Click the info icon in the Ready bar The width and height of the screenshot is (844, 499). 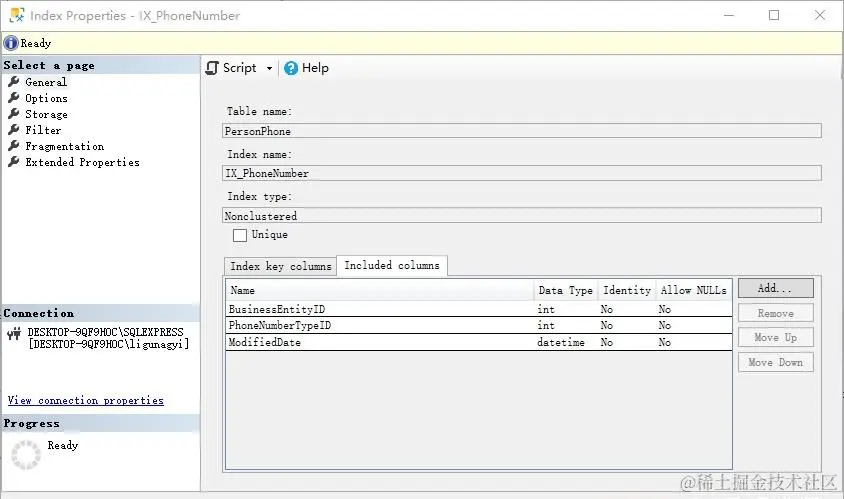pyautogui.click(x=11, y=43)
